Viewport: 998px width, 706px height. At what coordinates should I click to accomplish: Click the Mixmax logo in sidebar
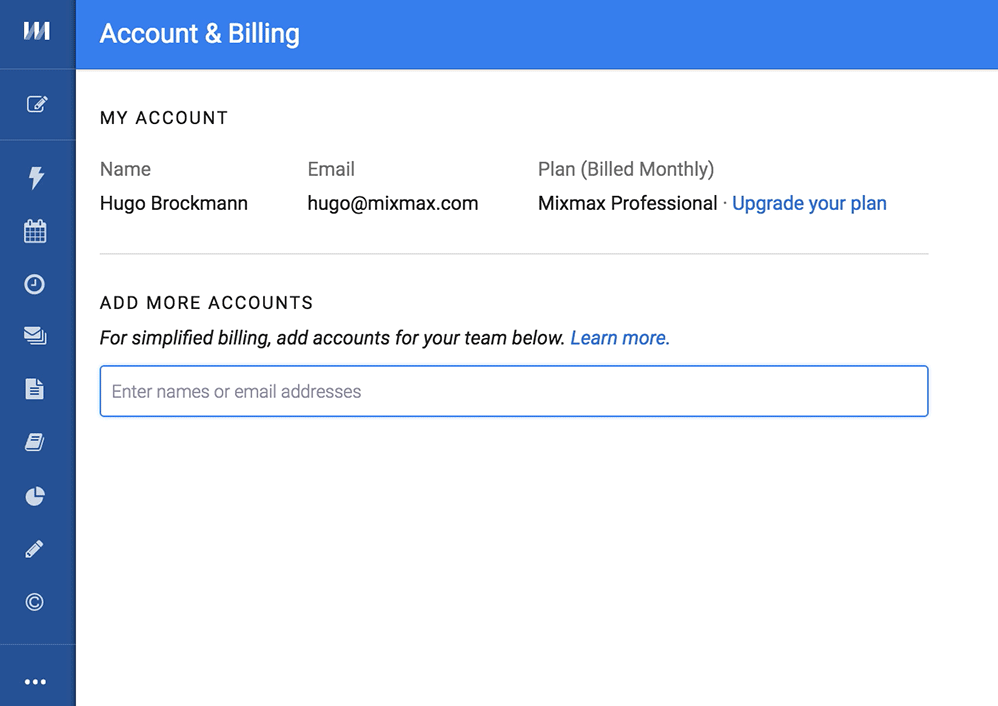tap(36, 31)
